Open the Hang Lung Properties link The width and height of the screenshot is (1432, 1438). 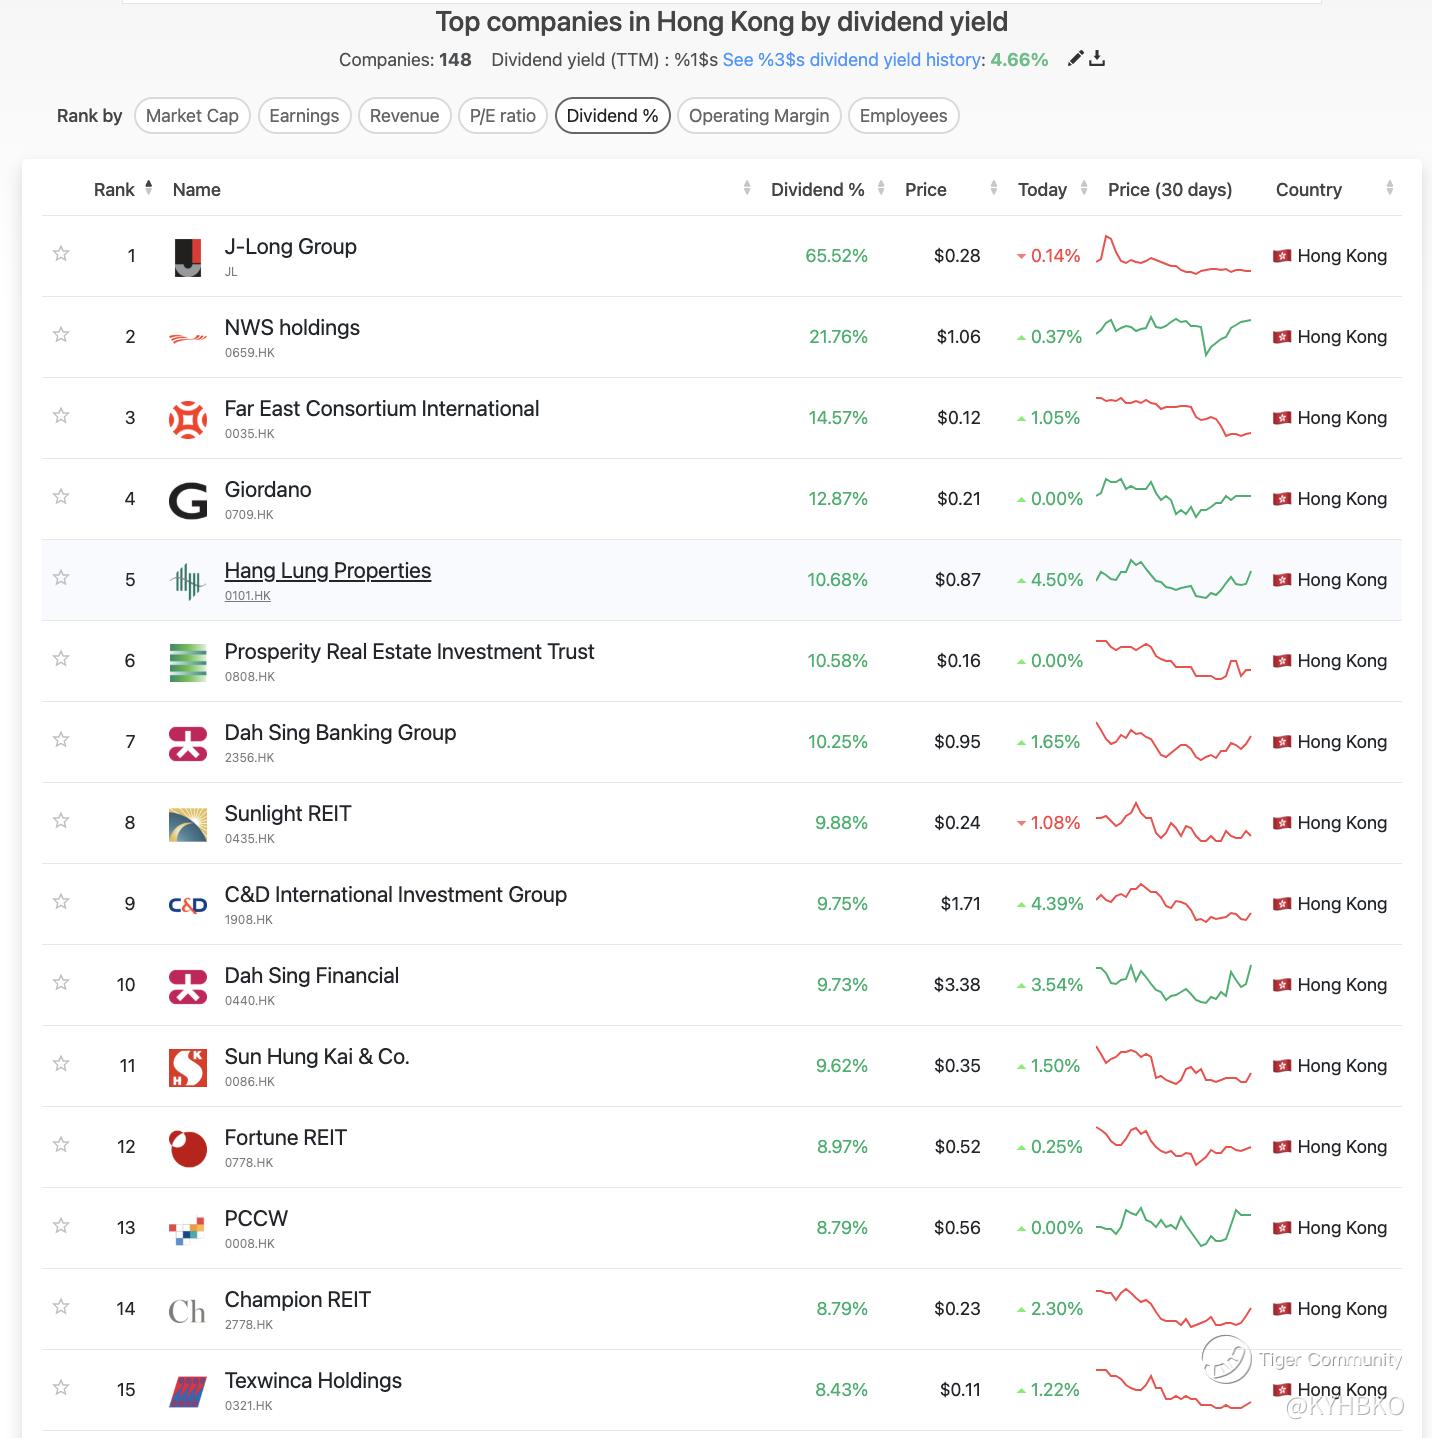tap(328, 571)
